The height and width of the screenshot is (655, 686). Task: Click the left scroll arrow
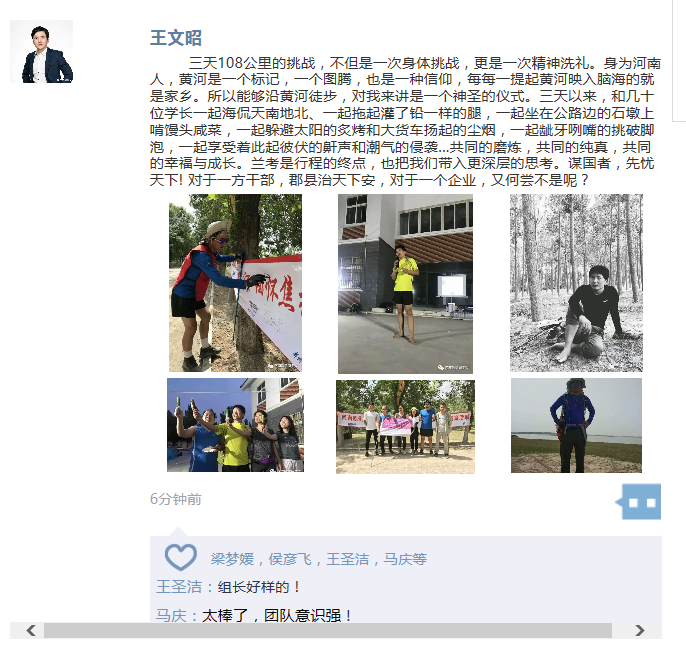point(31,630)
